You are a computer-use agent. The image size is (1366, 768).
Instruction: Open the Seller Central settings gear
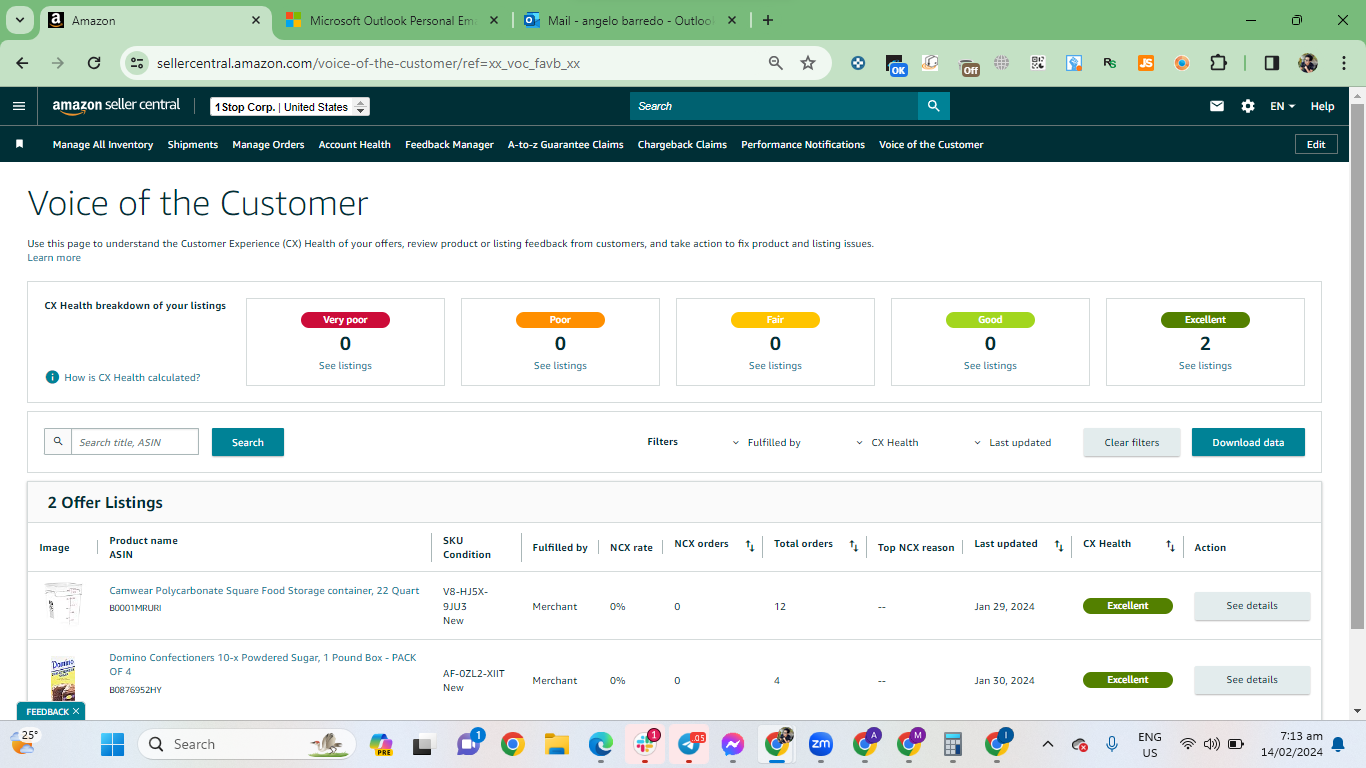click(1248, 106)
